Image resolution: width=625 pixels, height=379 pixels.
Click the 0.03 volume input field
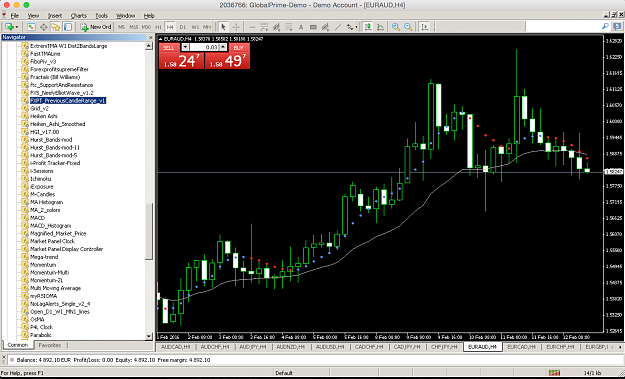coord(204,47)
